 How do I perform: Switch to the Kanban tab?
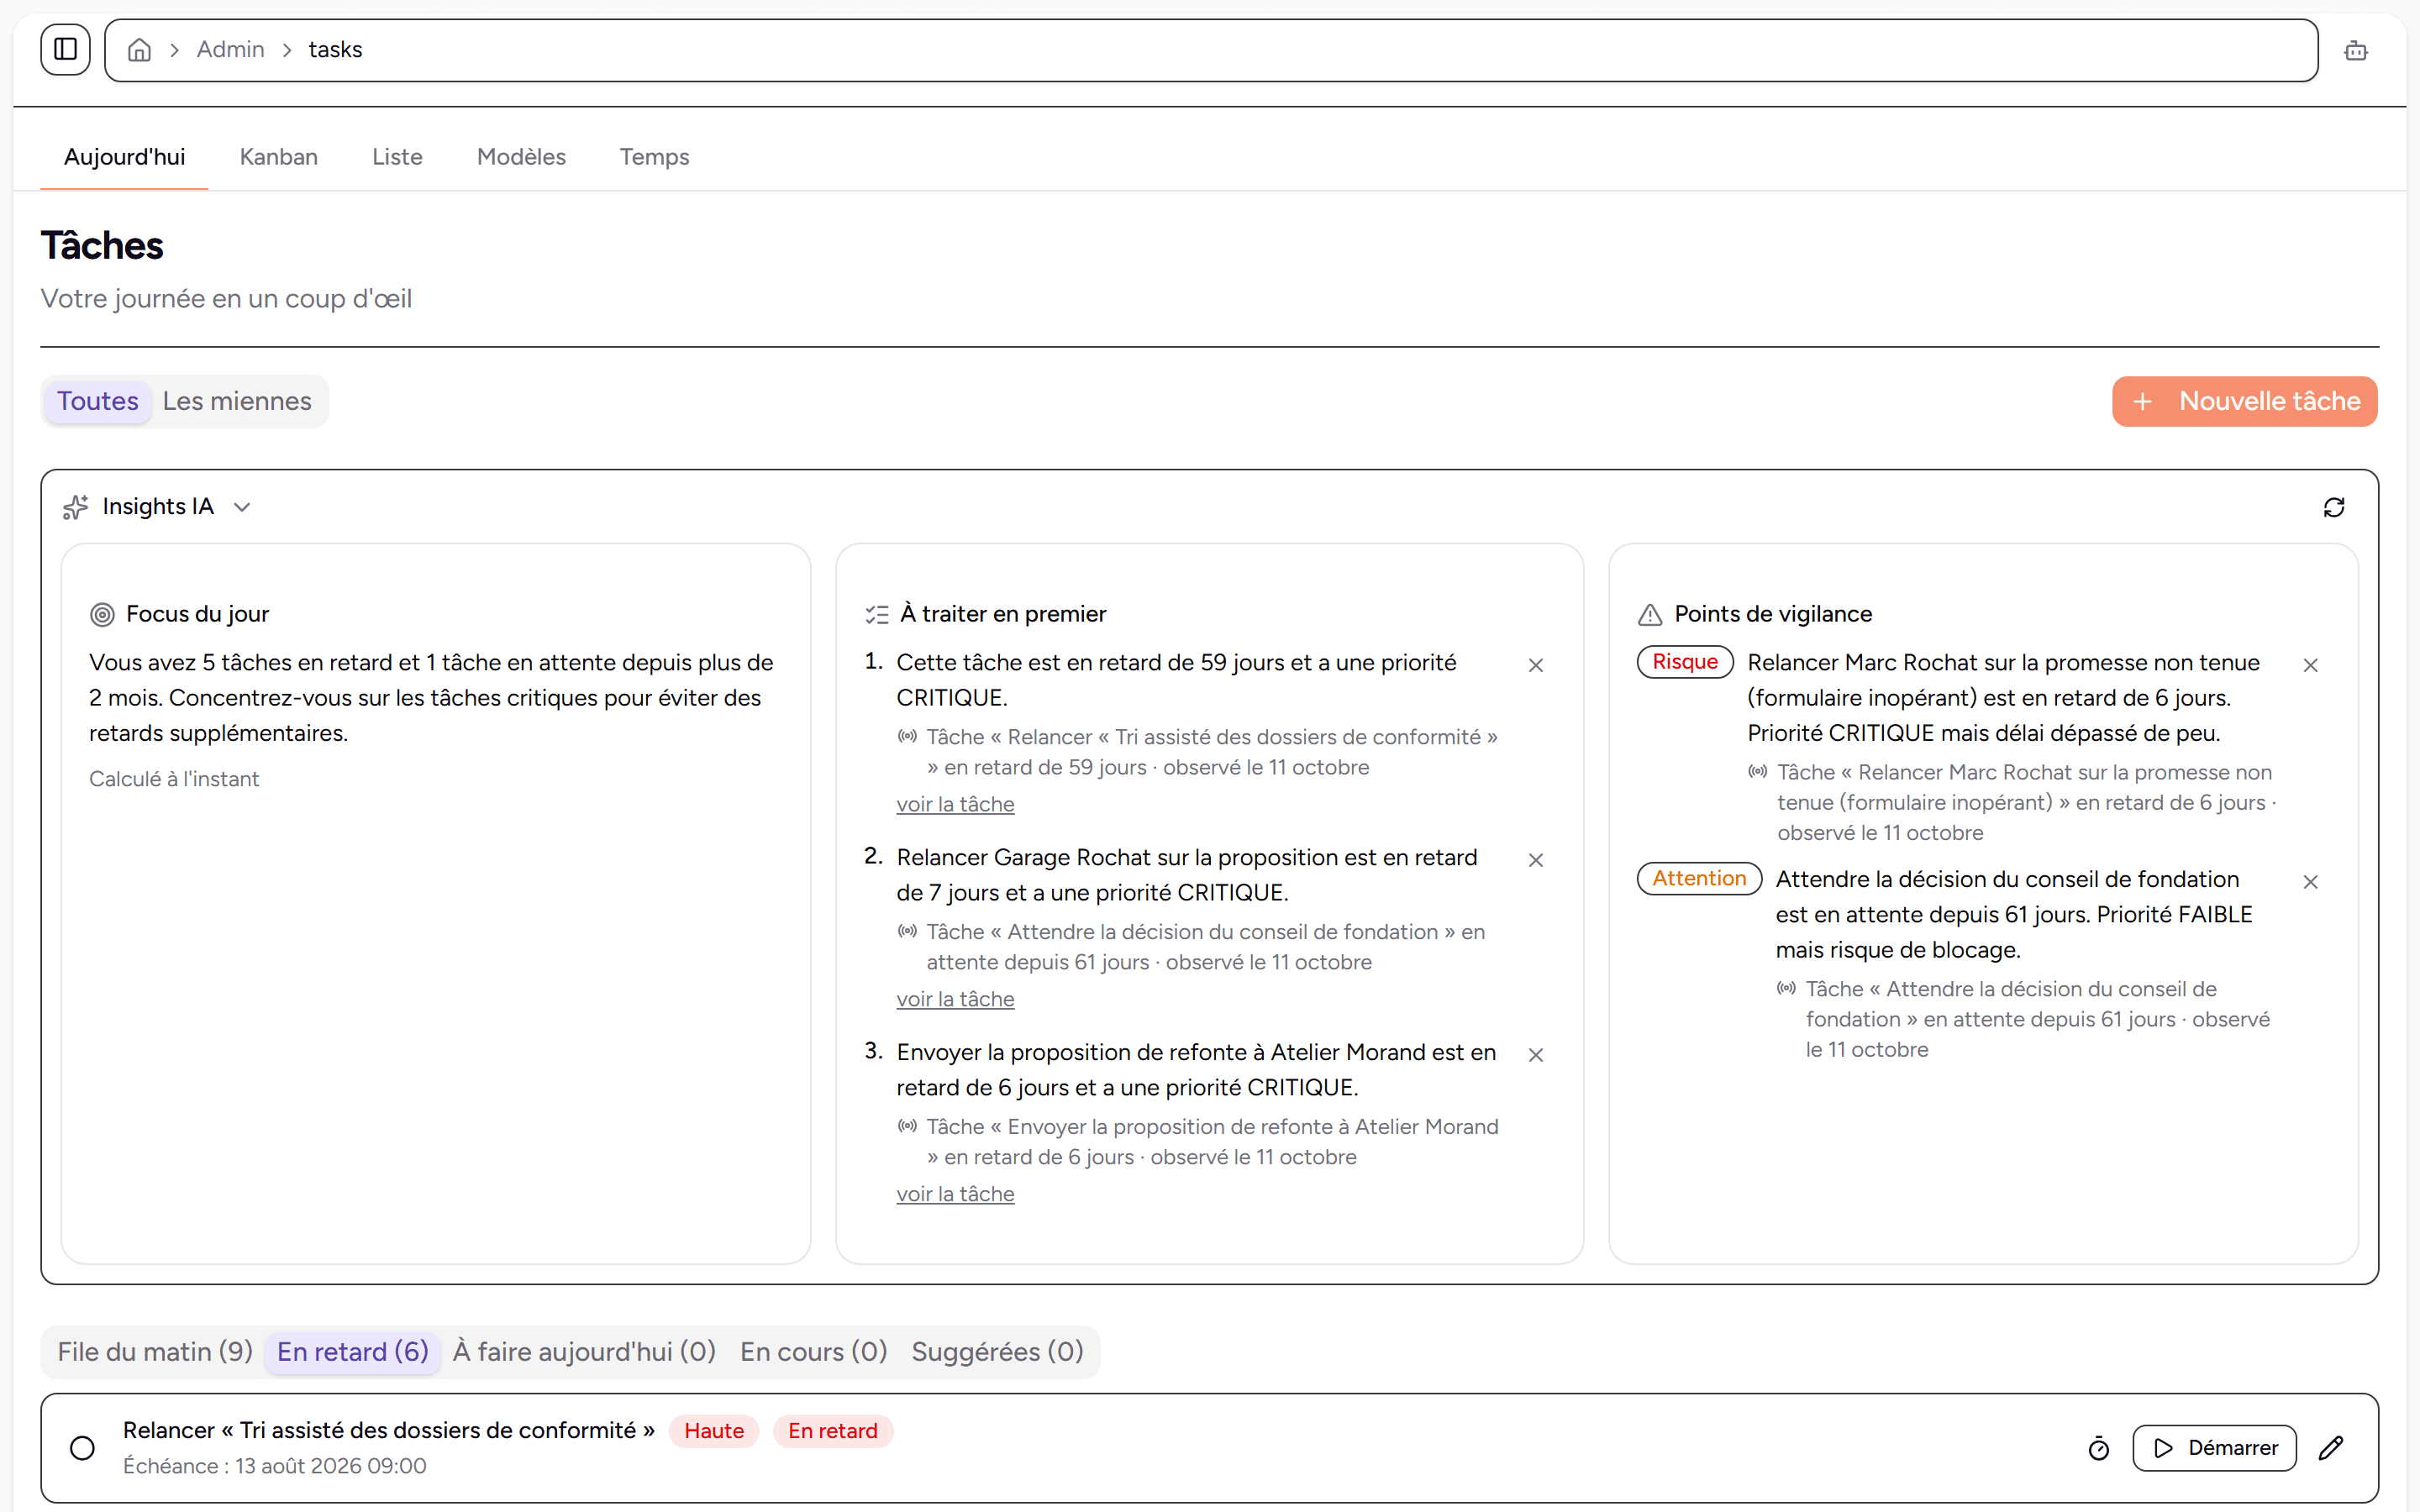click(279, 157)
